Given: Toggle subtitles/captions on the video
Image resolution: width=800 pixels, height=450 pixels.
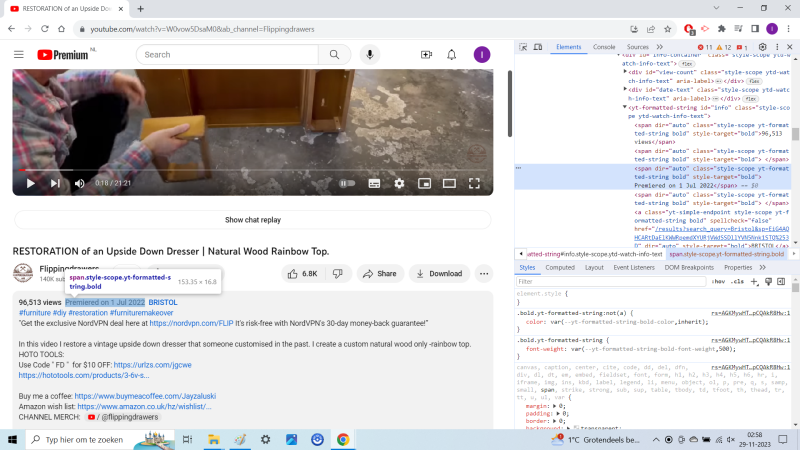Looking at the screenshot, I should click(x=374, y=183).
